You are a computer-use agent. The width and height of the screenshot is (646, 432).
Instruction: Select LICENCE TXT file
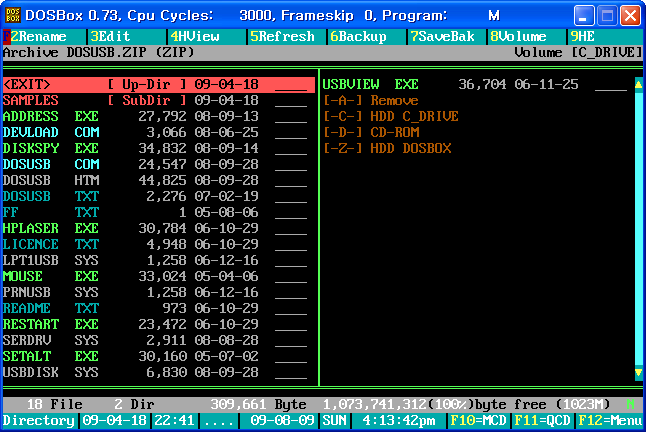[155, 244]
